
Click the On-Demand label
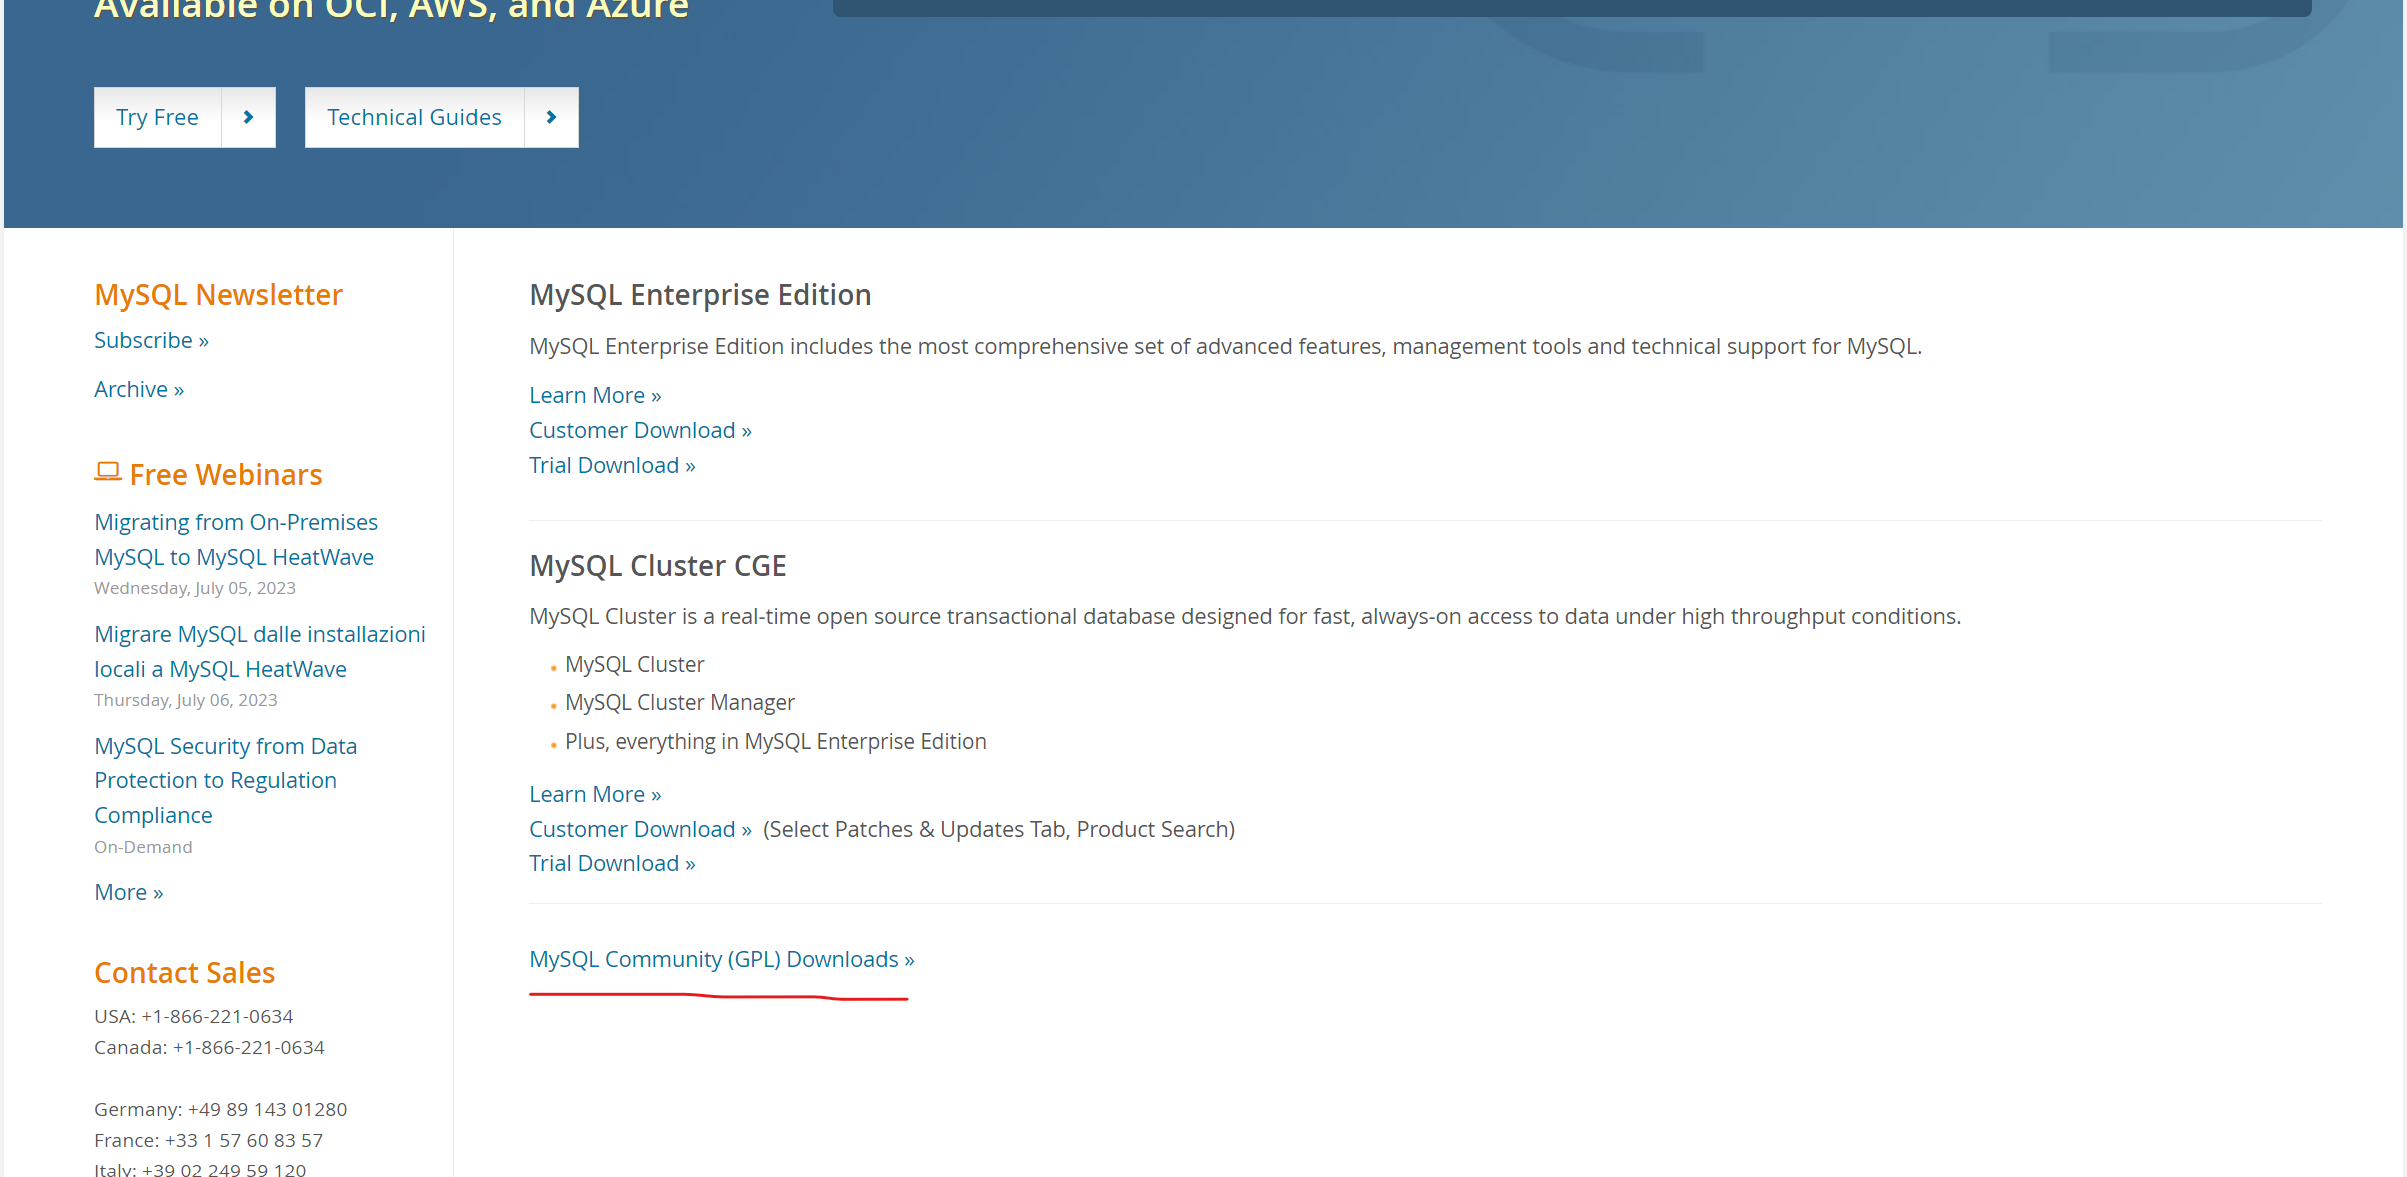tap(143, 847)
